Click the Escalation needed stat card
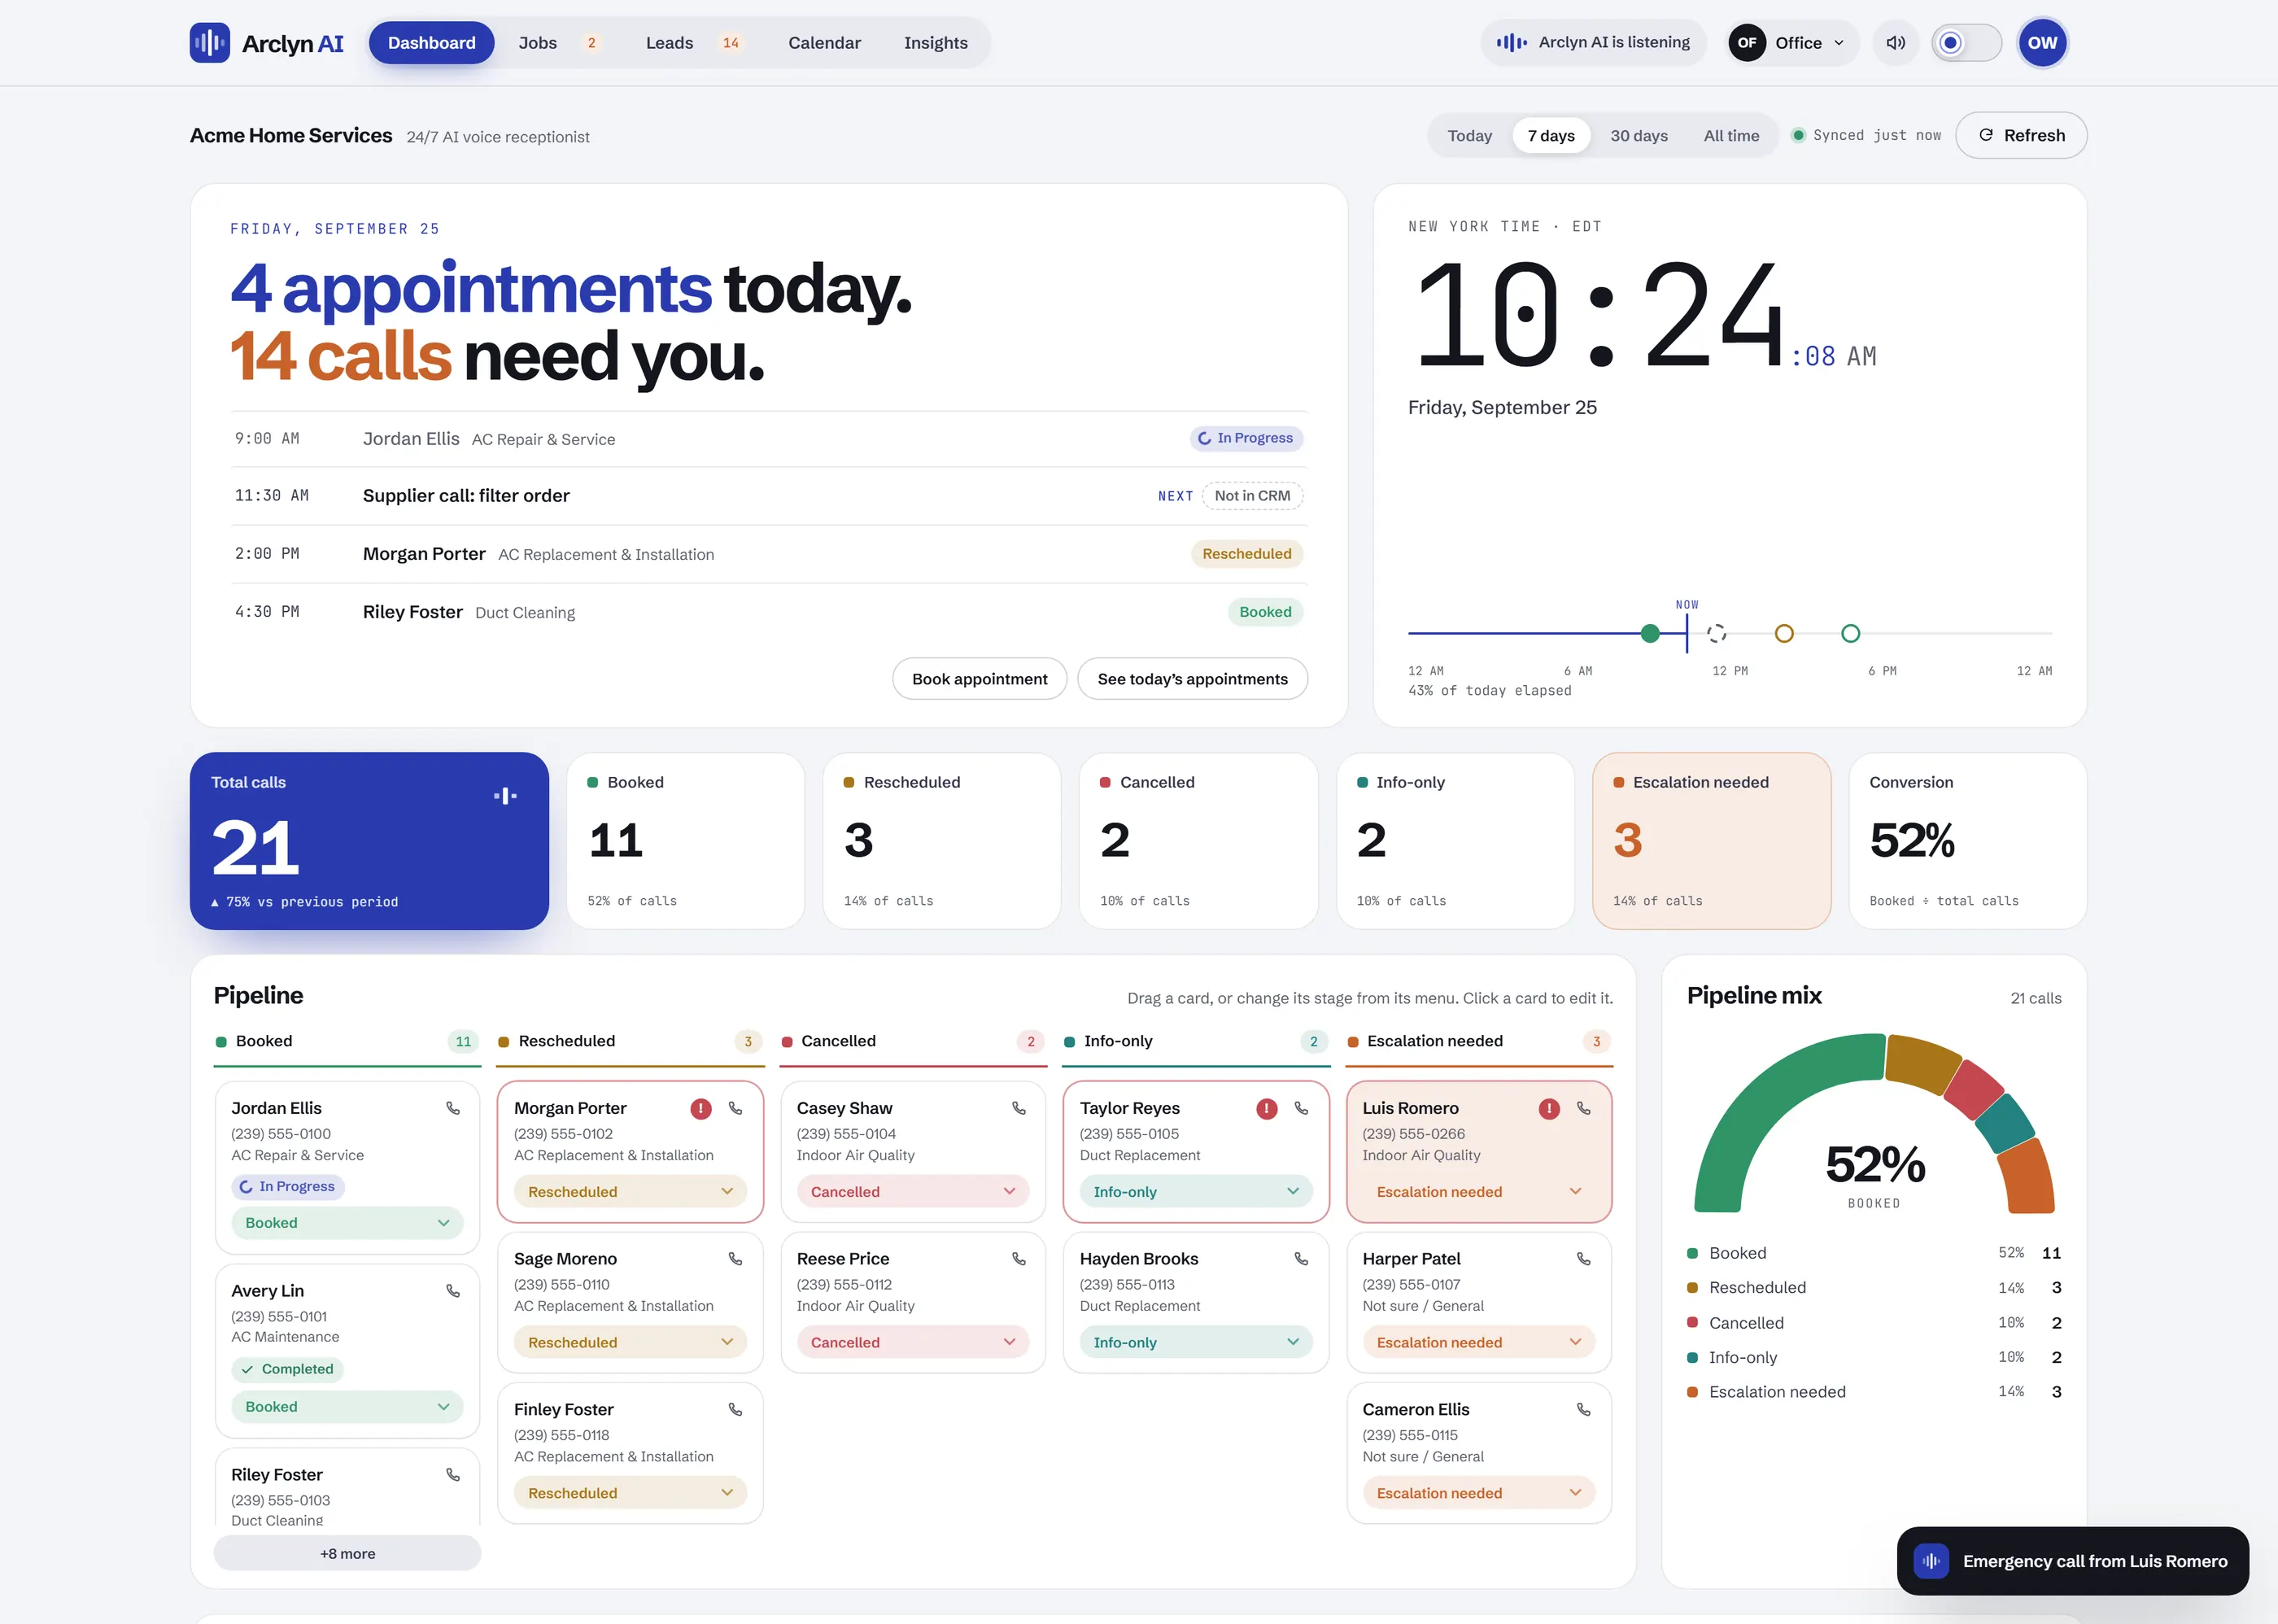 click(x=1711, y=841)
